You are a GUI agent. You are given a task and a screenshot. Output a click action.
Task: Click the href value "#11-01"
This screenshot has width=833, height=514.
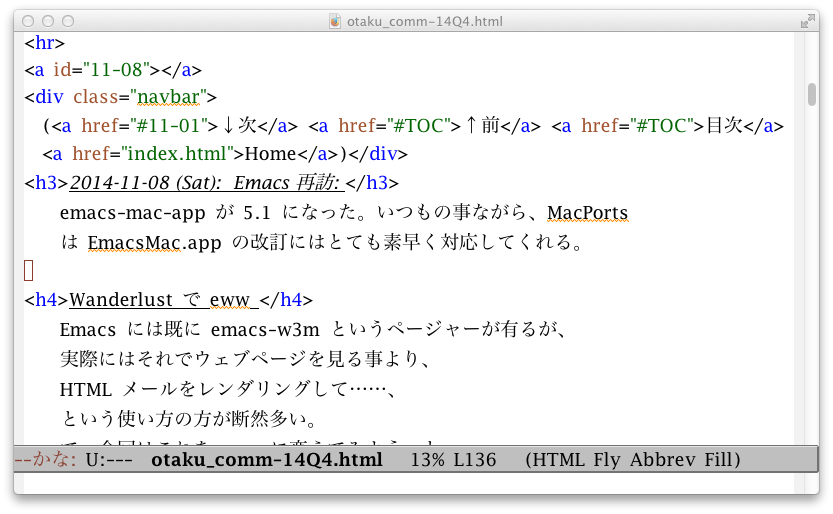168,126
